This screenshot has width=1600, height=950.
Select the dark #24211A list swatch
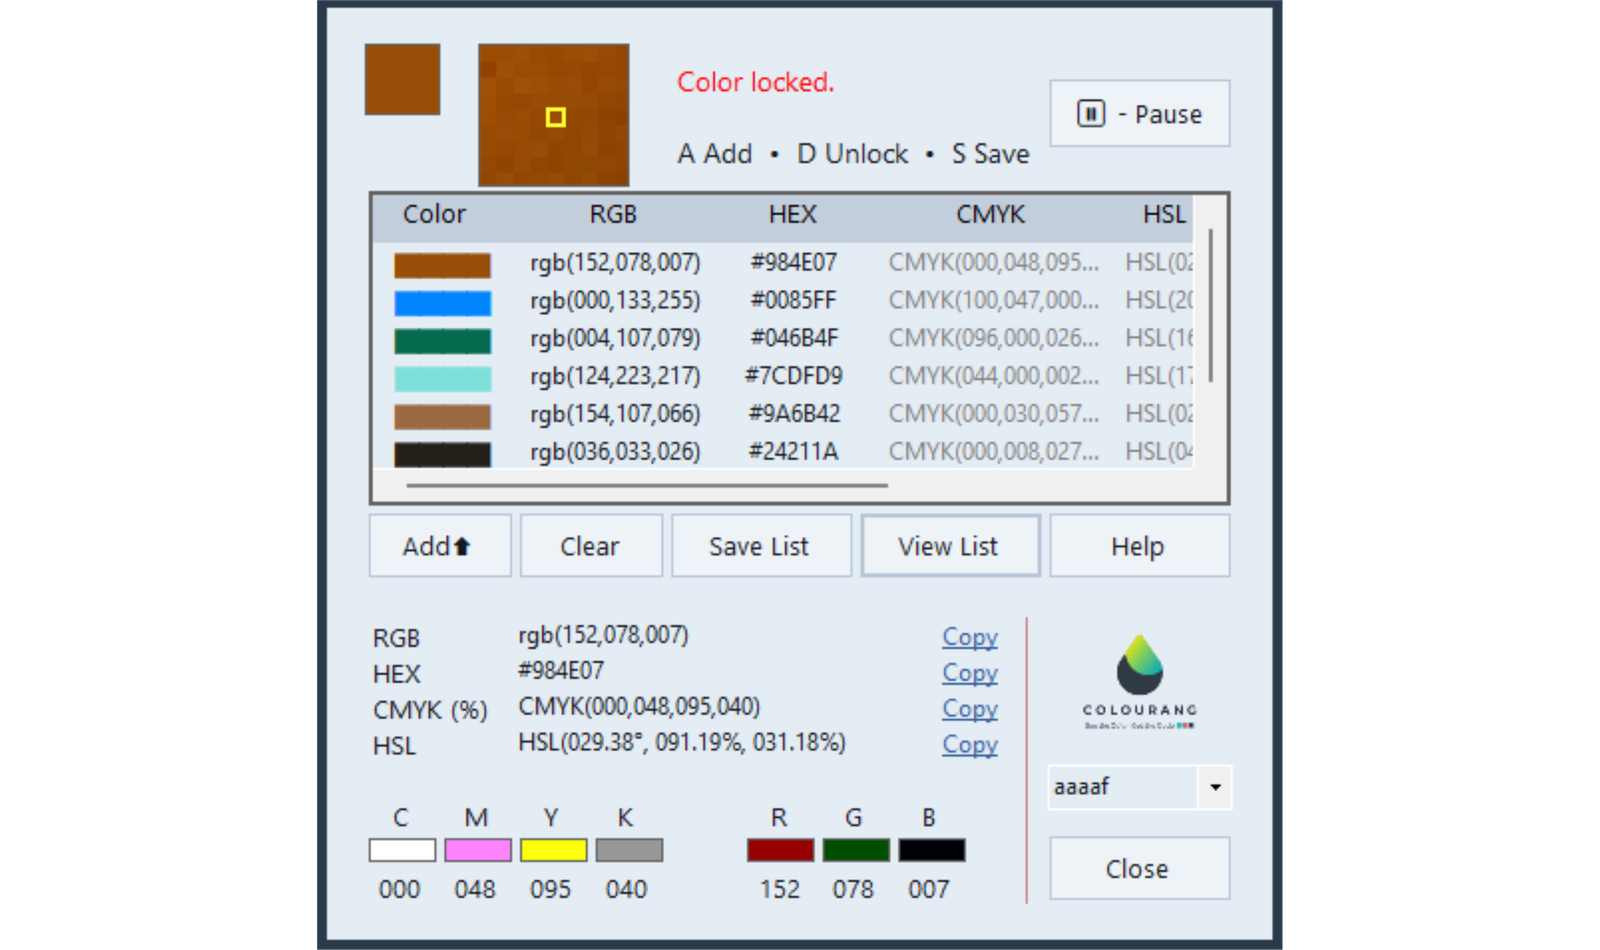[442, 455]
